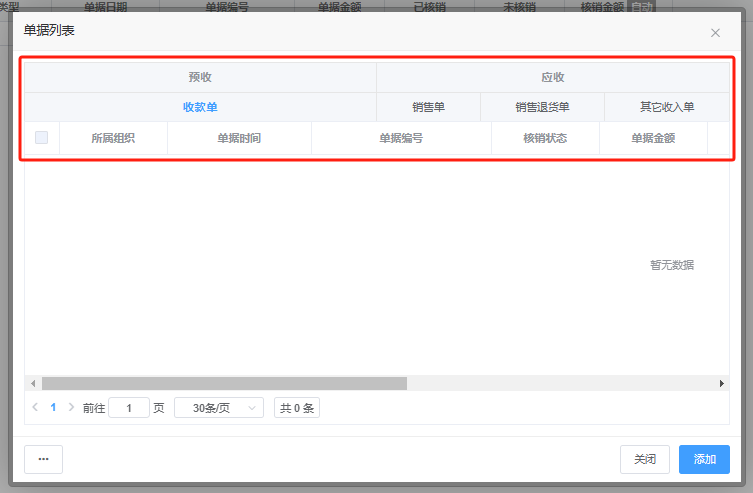Select the 其它收入单 tab
The height and width of the screenshot is (493, 753).
point(667,107)
